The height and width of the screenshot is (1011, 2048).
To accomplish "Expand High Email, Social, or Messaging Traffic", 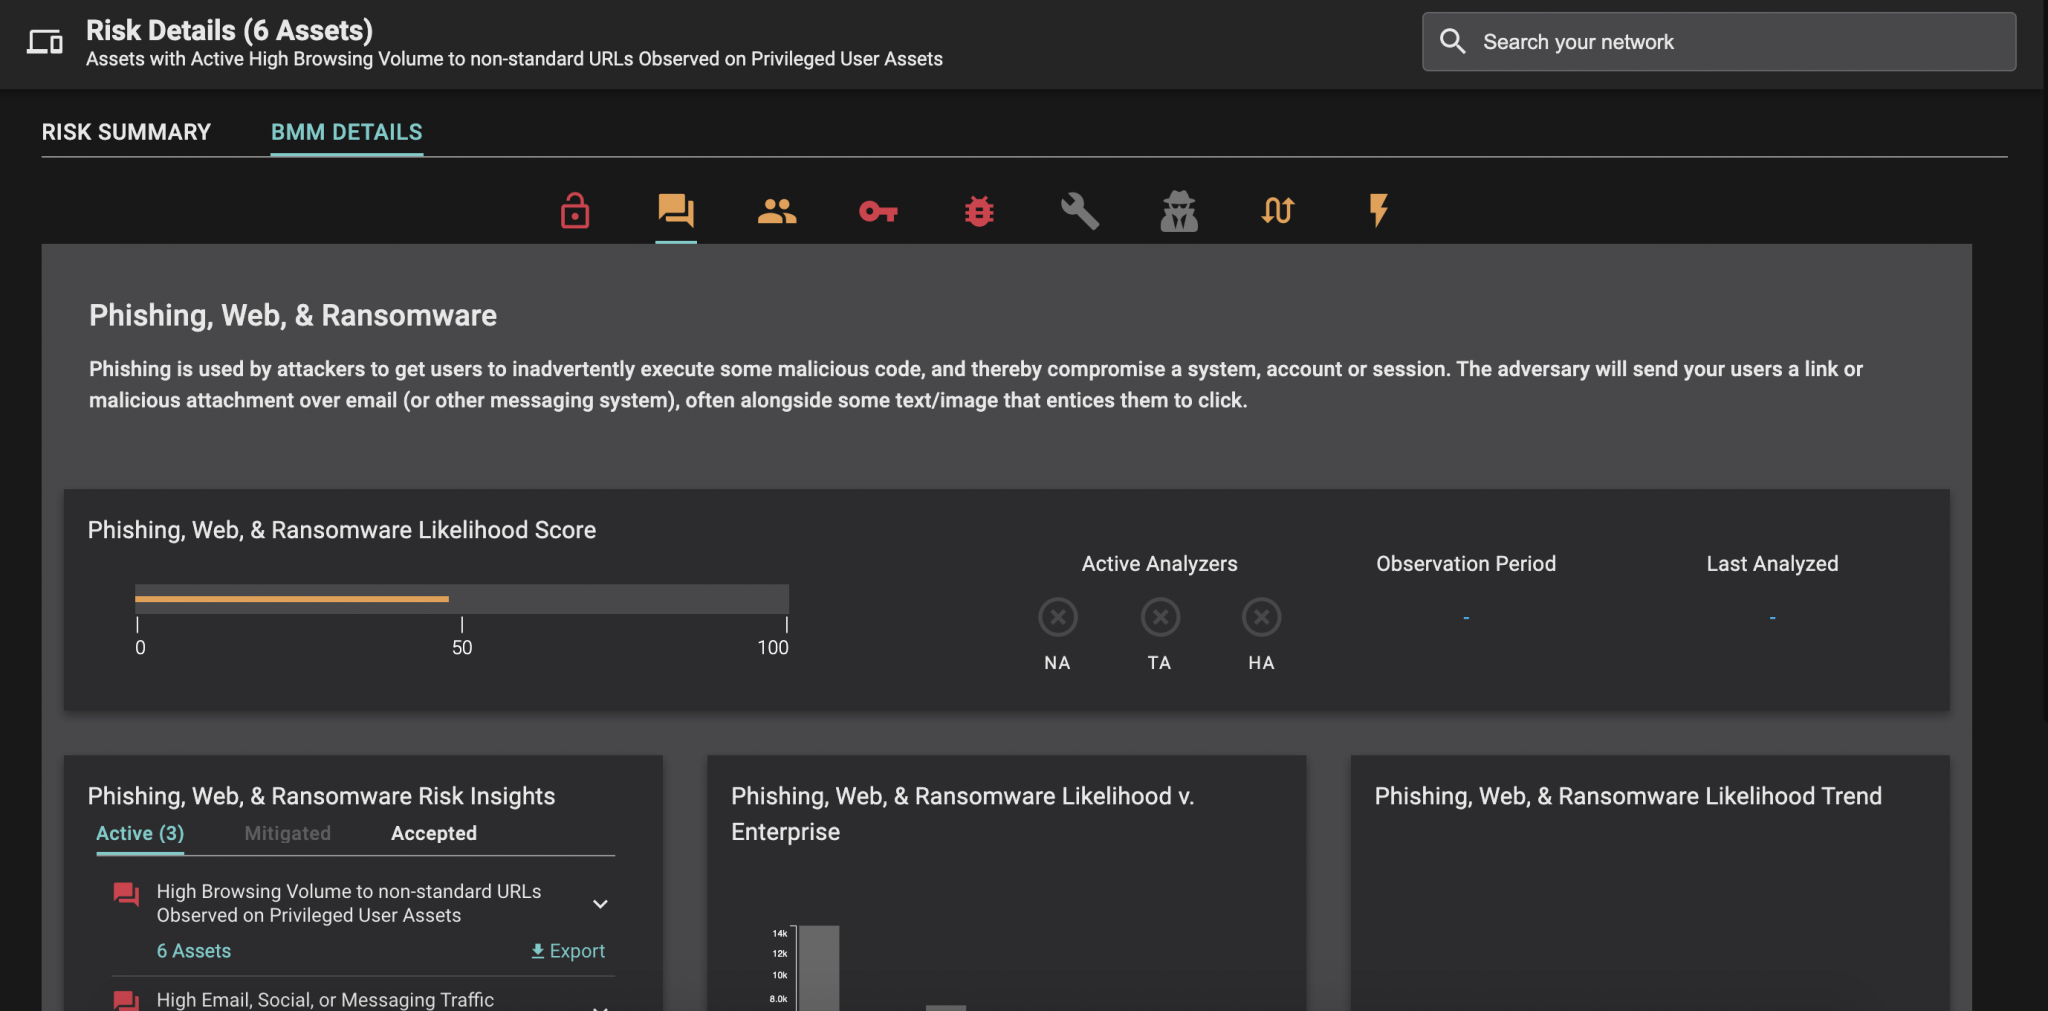I will pyautogui.click(x=600, y=1003).
